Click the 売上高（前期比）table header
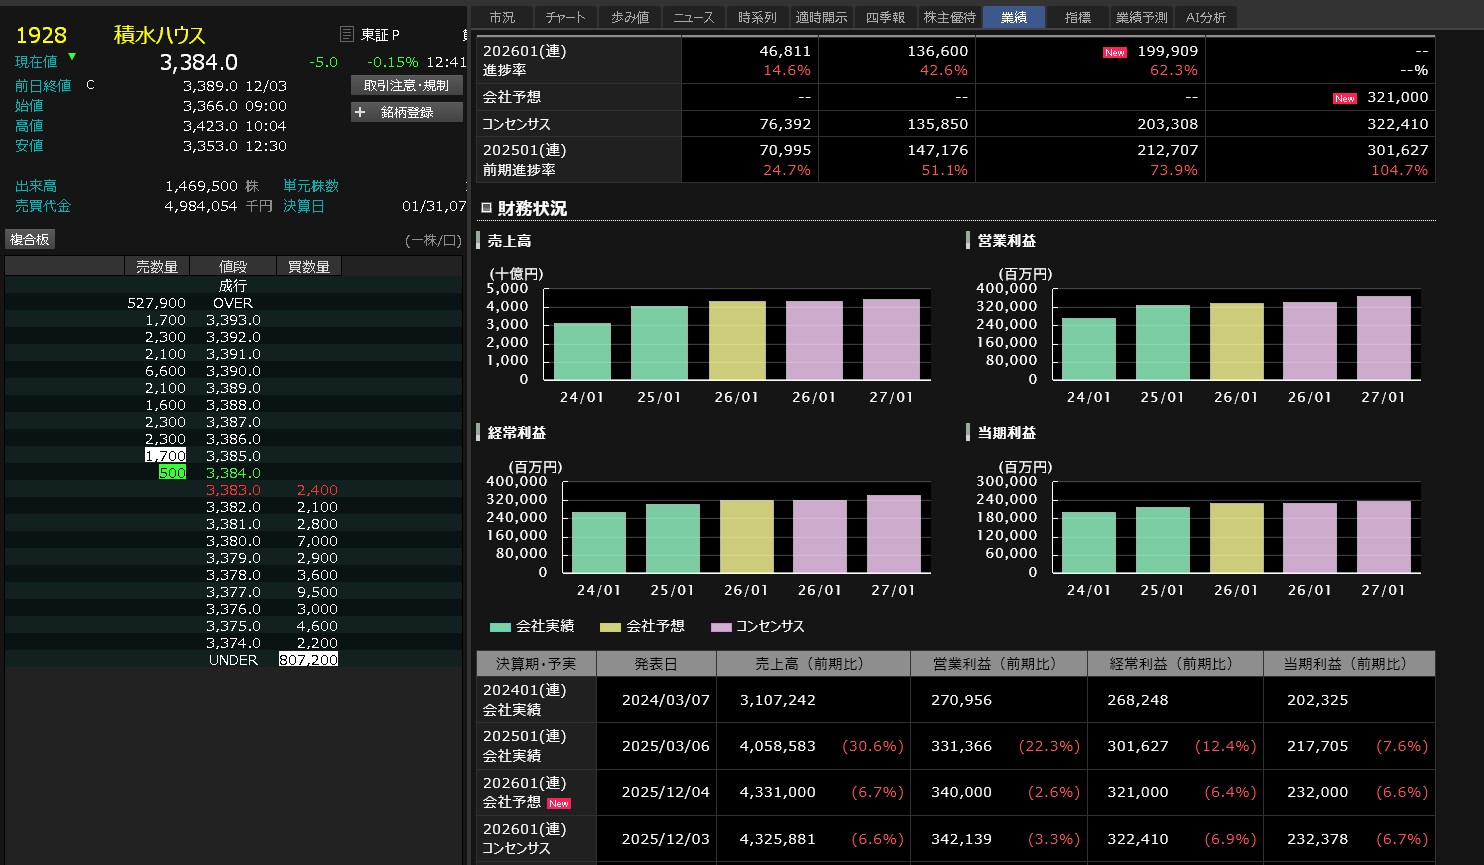 tap(812, 664)
